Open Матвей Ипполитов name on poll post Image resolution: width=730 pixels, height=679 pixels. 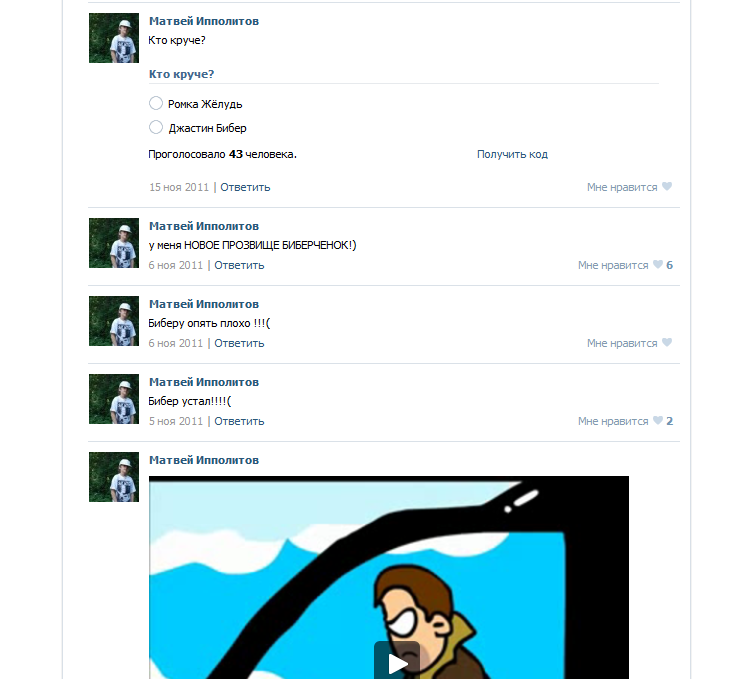click(x=203, y=21)
